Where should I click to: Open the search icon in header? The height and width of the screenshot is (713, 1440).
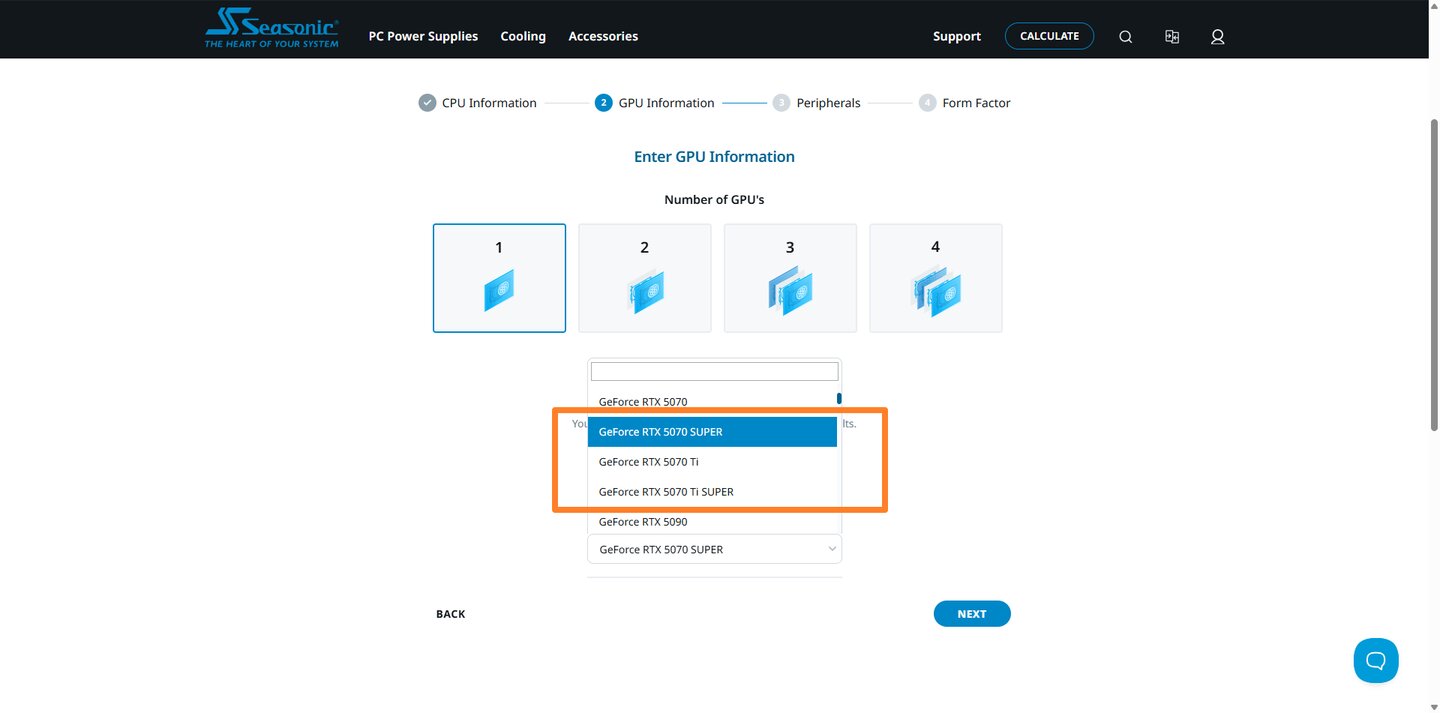(x=1125, y=37)
